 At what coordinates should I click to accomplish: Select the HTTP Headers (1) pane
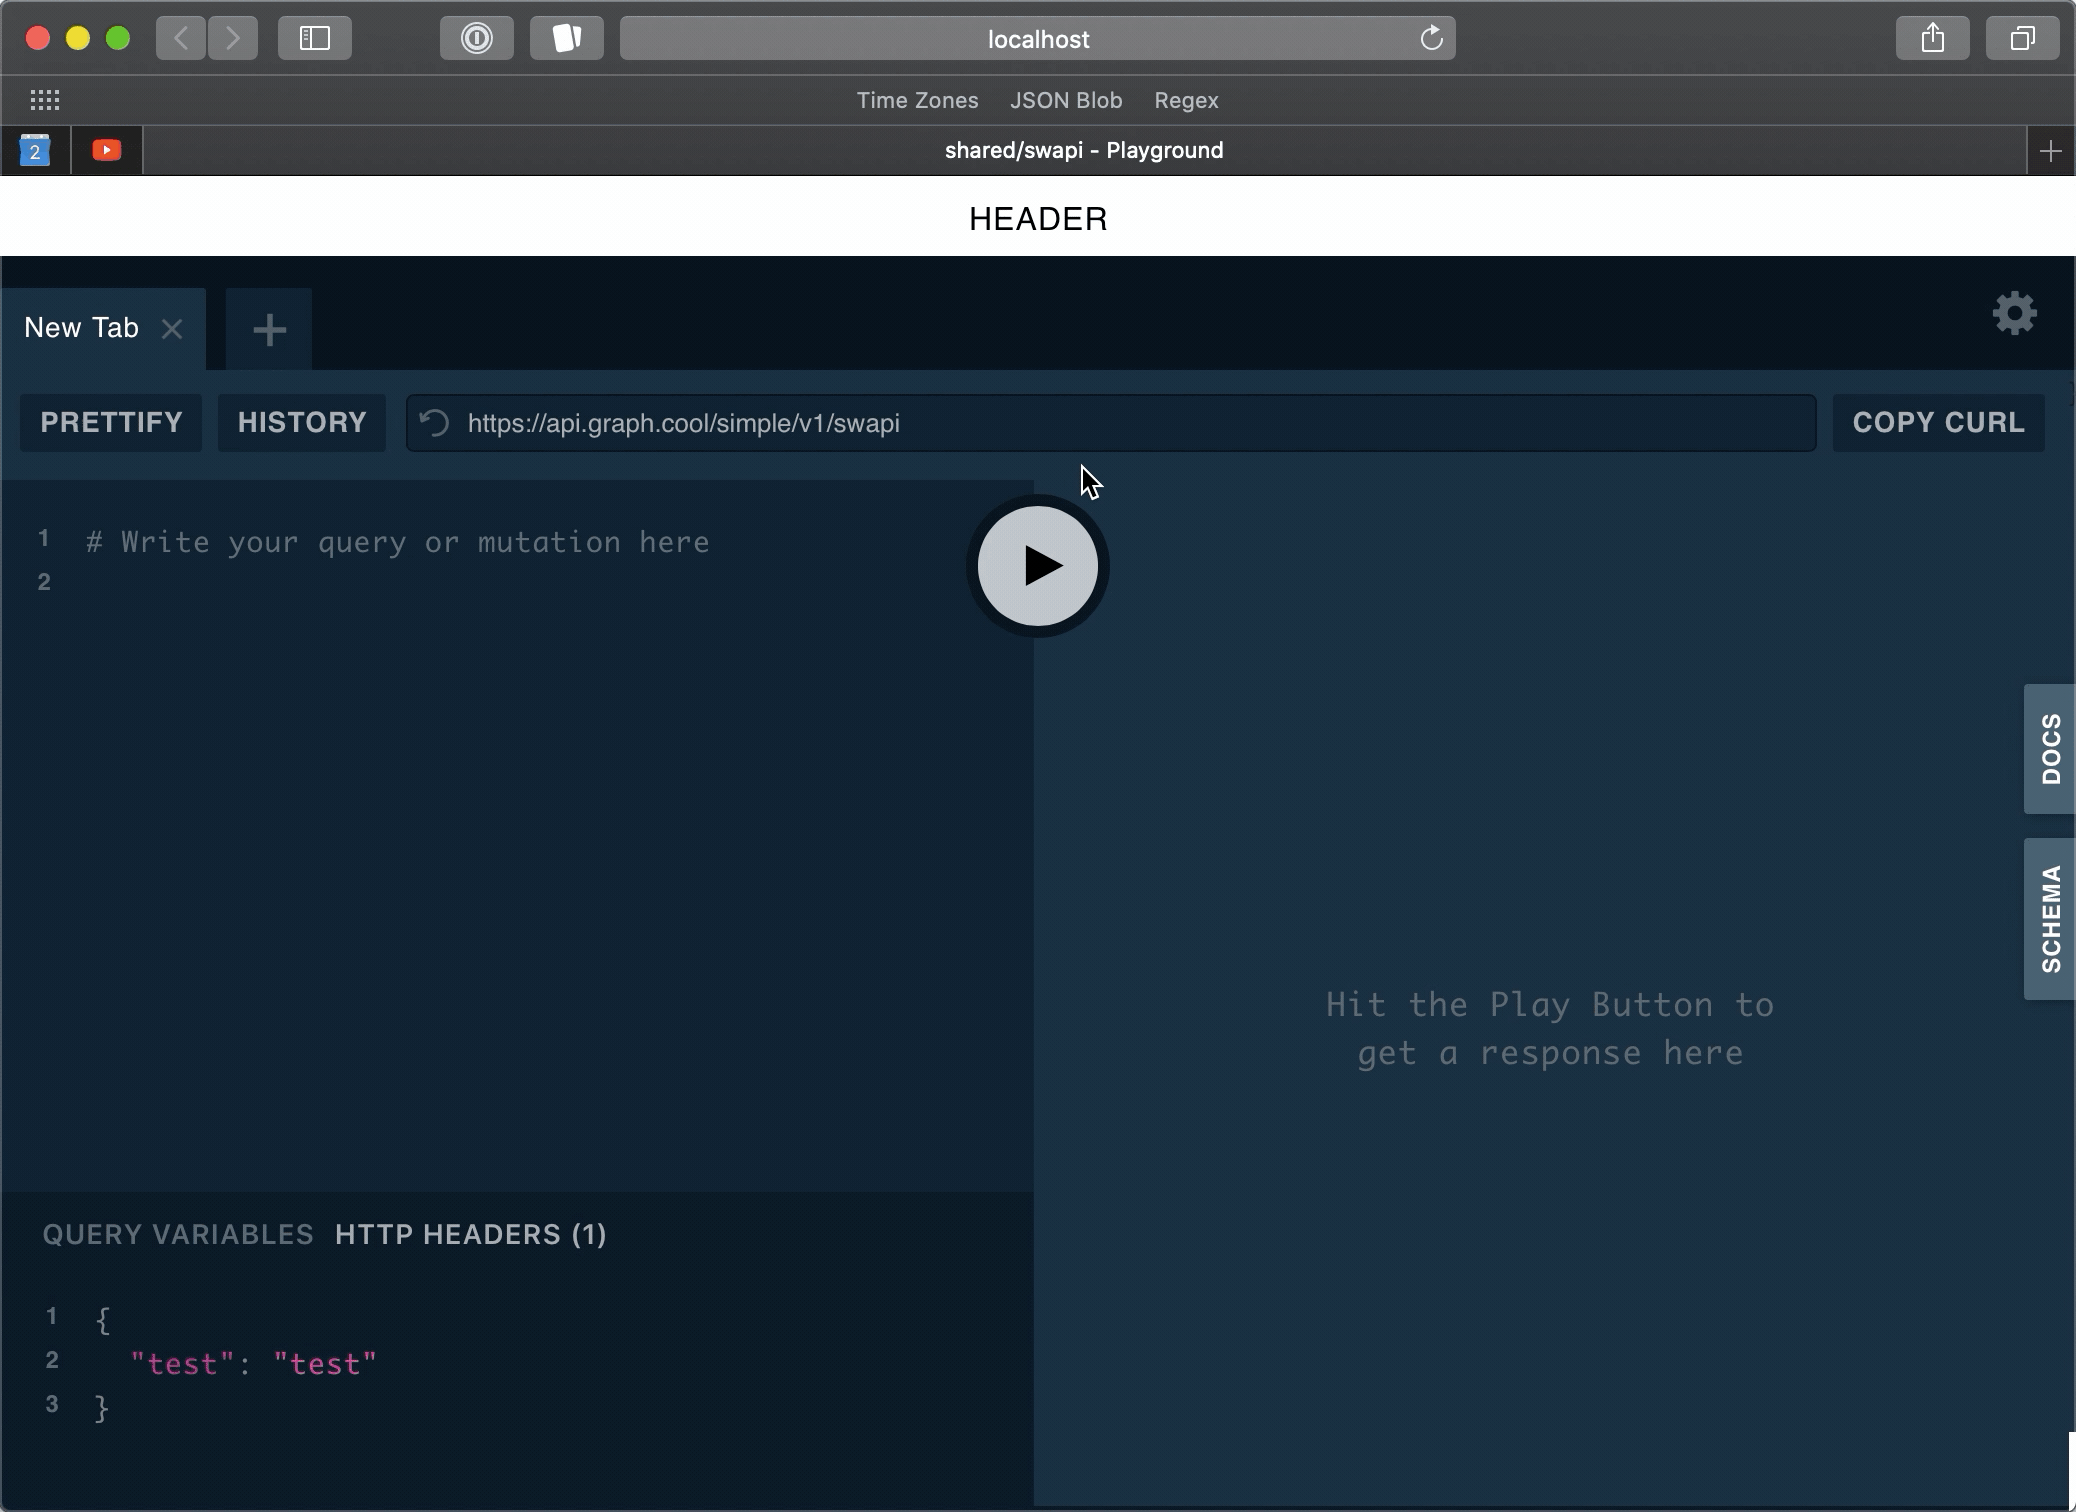point(471,1235)
